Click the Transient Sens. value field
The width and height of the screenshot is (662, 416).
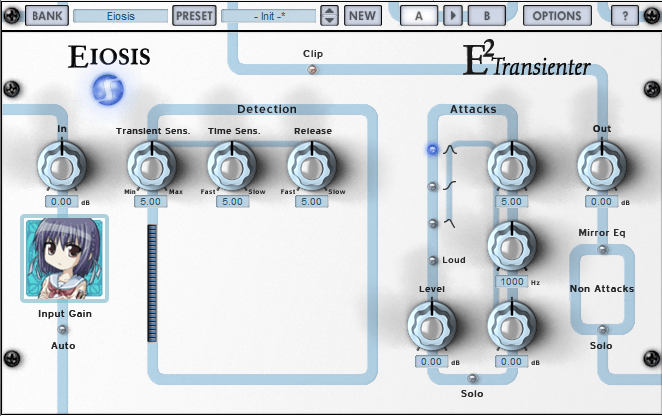click(151, 202)
